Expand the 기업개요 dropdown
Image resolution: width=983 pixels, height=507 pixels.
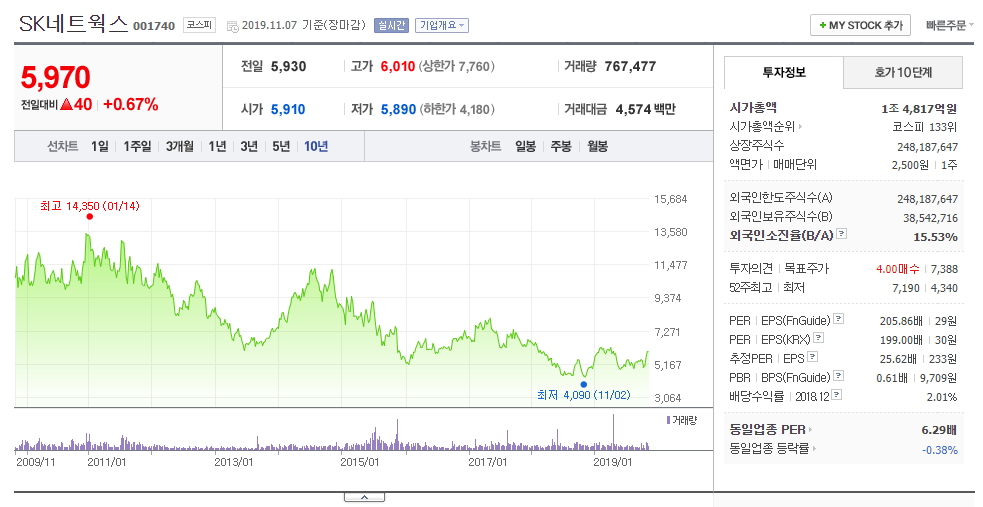(442, 26)
